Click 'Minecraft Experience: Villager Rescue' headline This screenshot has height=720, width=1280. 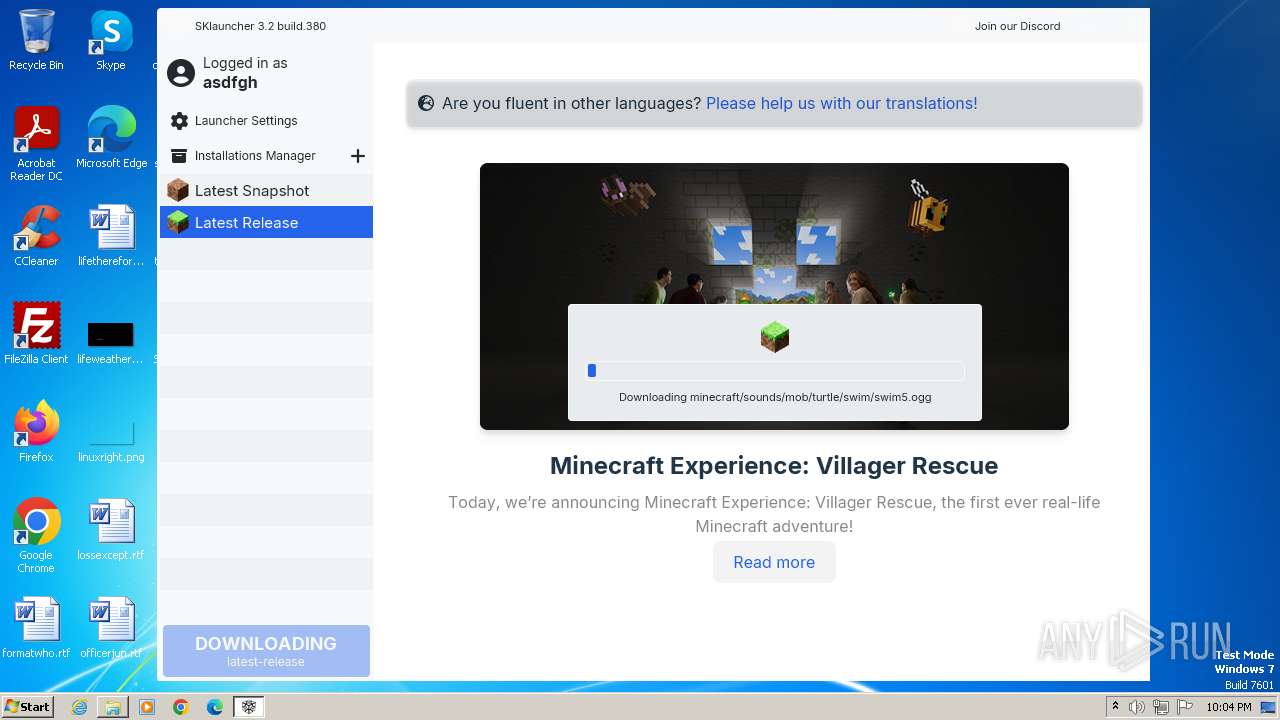(774, 466)
